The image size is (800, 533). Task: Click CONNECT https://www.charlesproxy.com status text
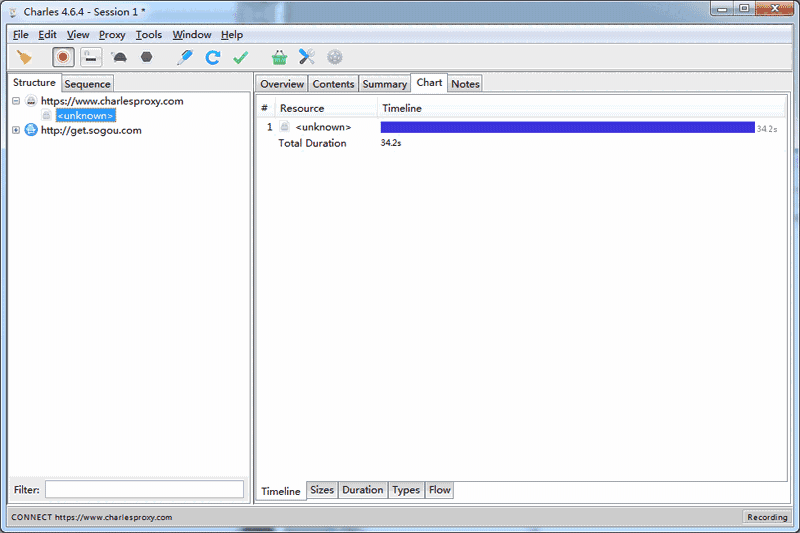[x=92, y=517]
